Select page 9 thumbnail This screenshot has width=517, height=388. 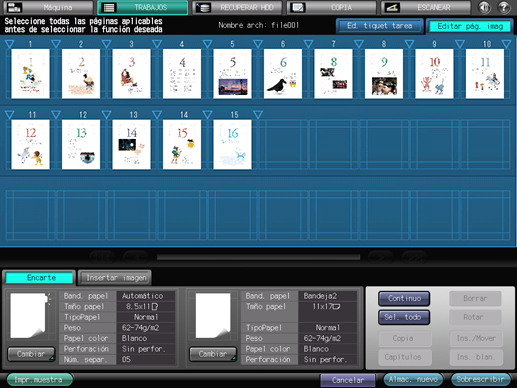click(x=434, y=74)
